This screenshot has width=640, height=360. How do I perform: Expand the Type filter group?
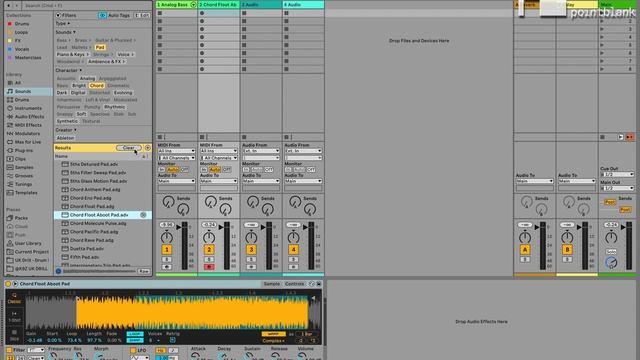pyautogui.click(x=62, y=24)
